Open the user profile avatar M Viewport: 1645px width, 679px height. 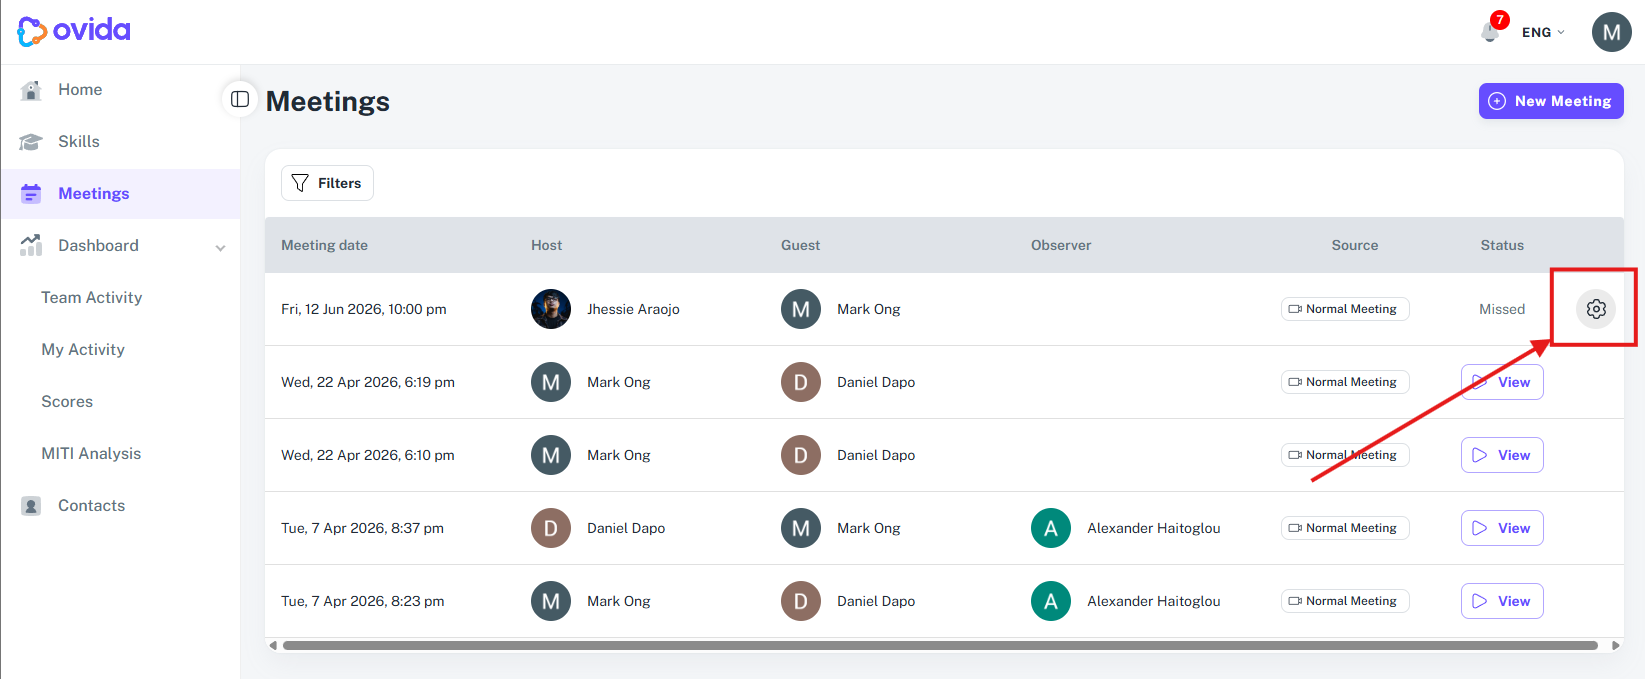[1611, 32]
